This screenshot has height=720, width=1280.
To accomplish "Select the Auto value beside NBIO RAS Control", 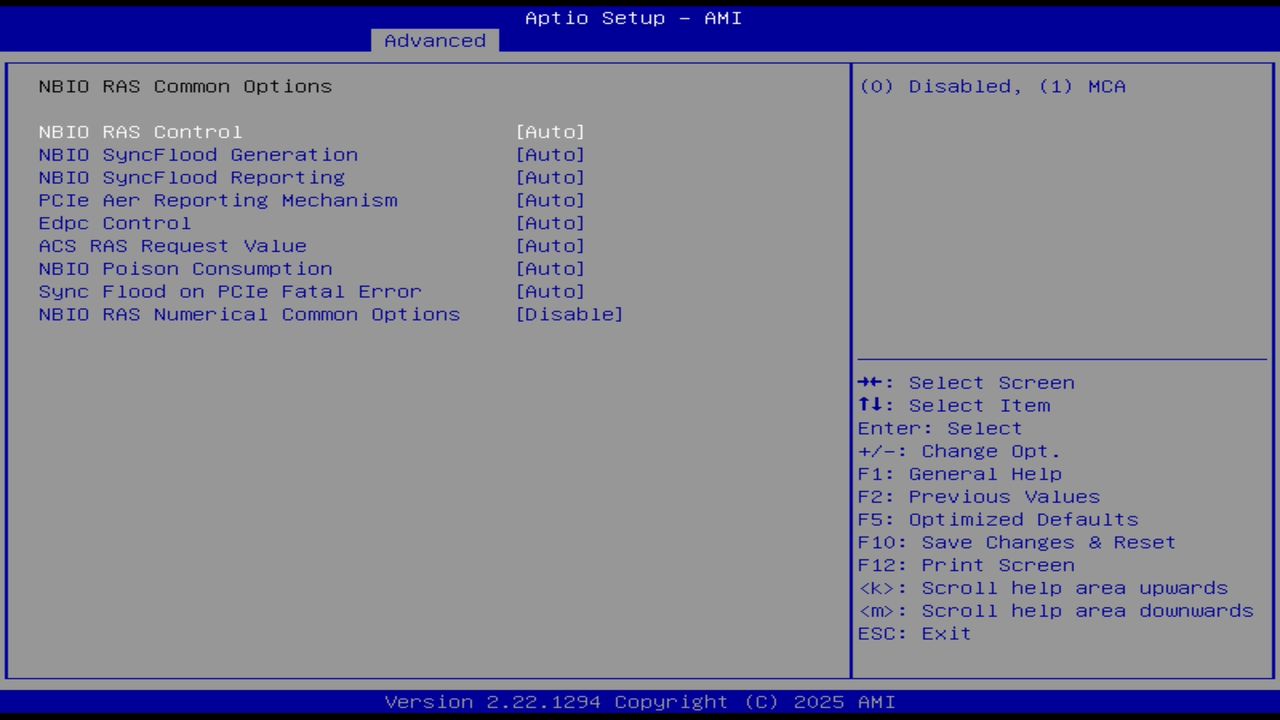I will coord(550,131).
